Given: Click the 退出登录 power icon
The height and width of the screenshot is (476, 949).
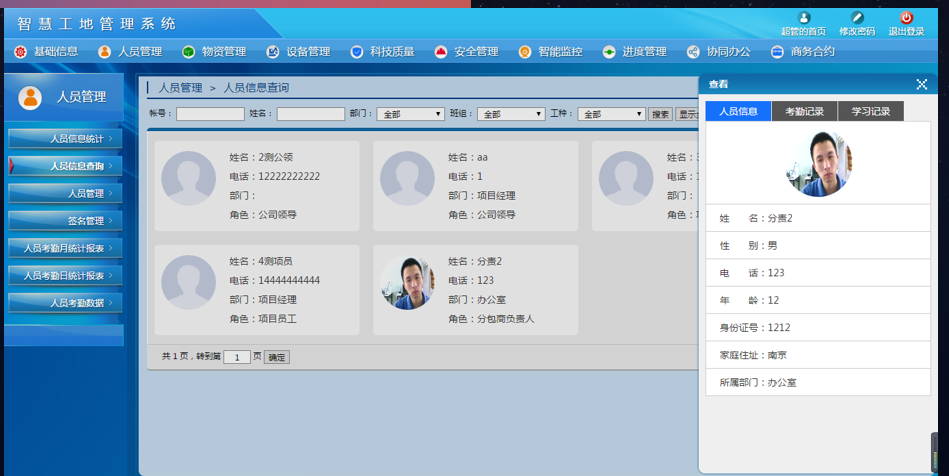Looking at the screenshot, I should pos(906,18).
